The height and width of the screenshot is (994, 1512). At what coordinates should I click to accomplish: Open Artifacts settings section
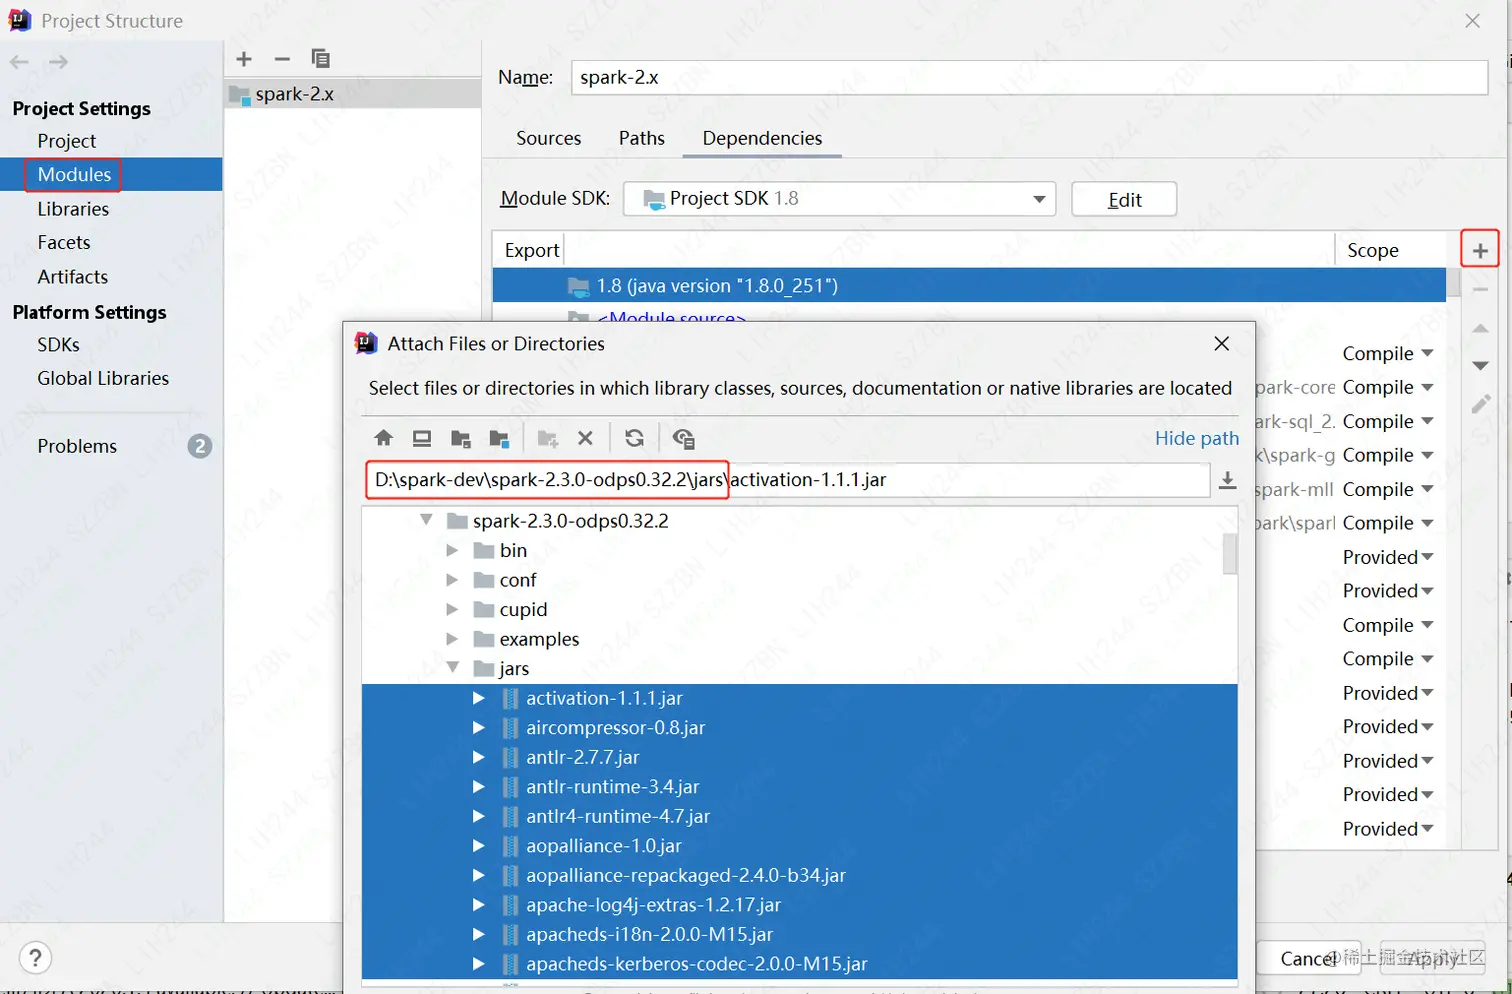[x=73, y=276]
